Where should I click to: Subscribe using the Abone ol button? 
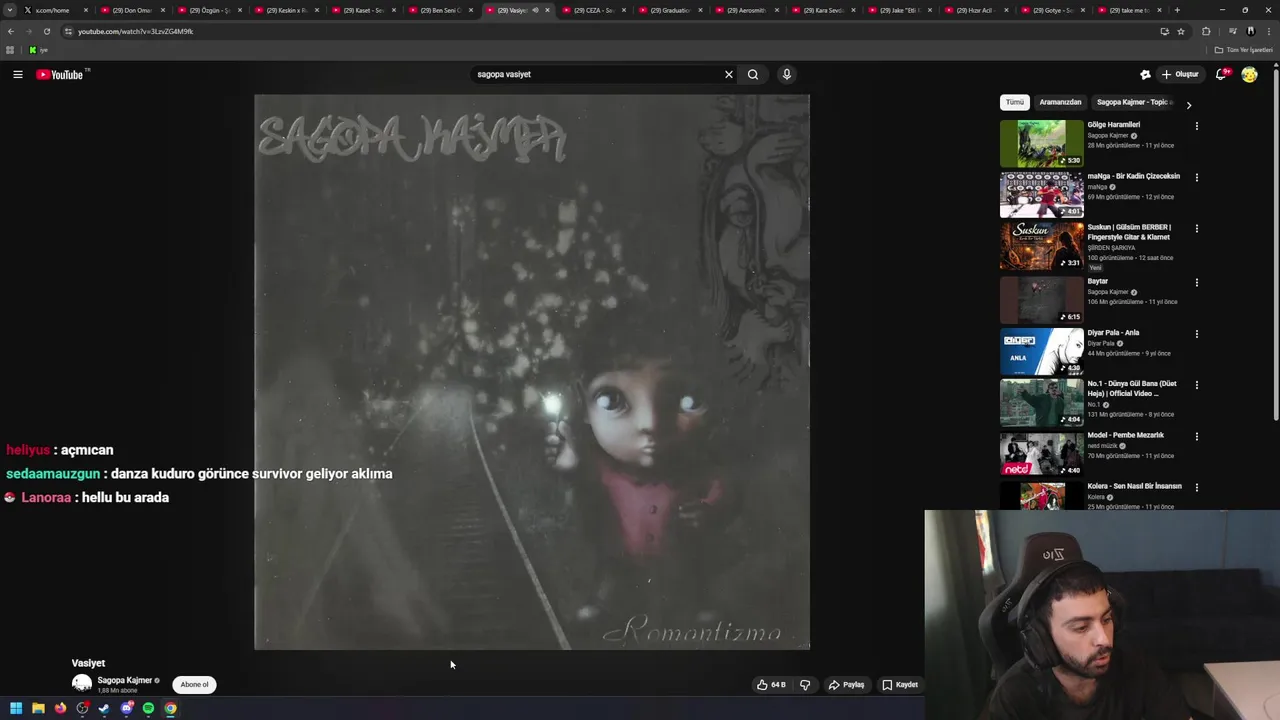tap(194, 684)
